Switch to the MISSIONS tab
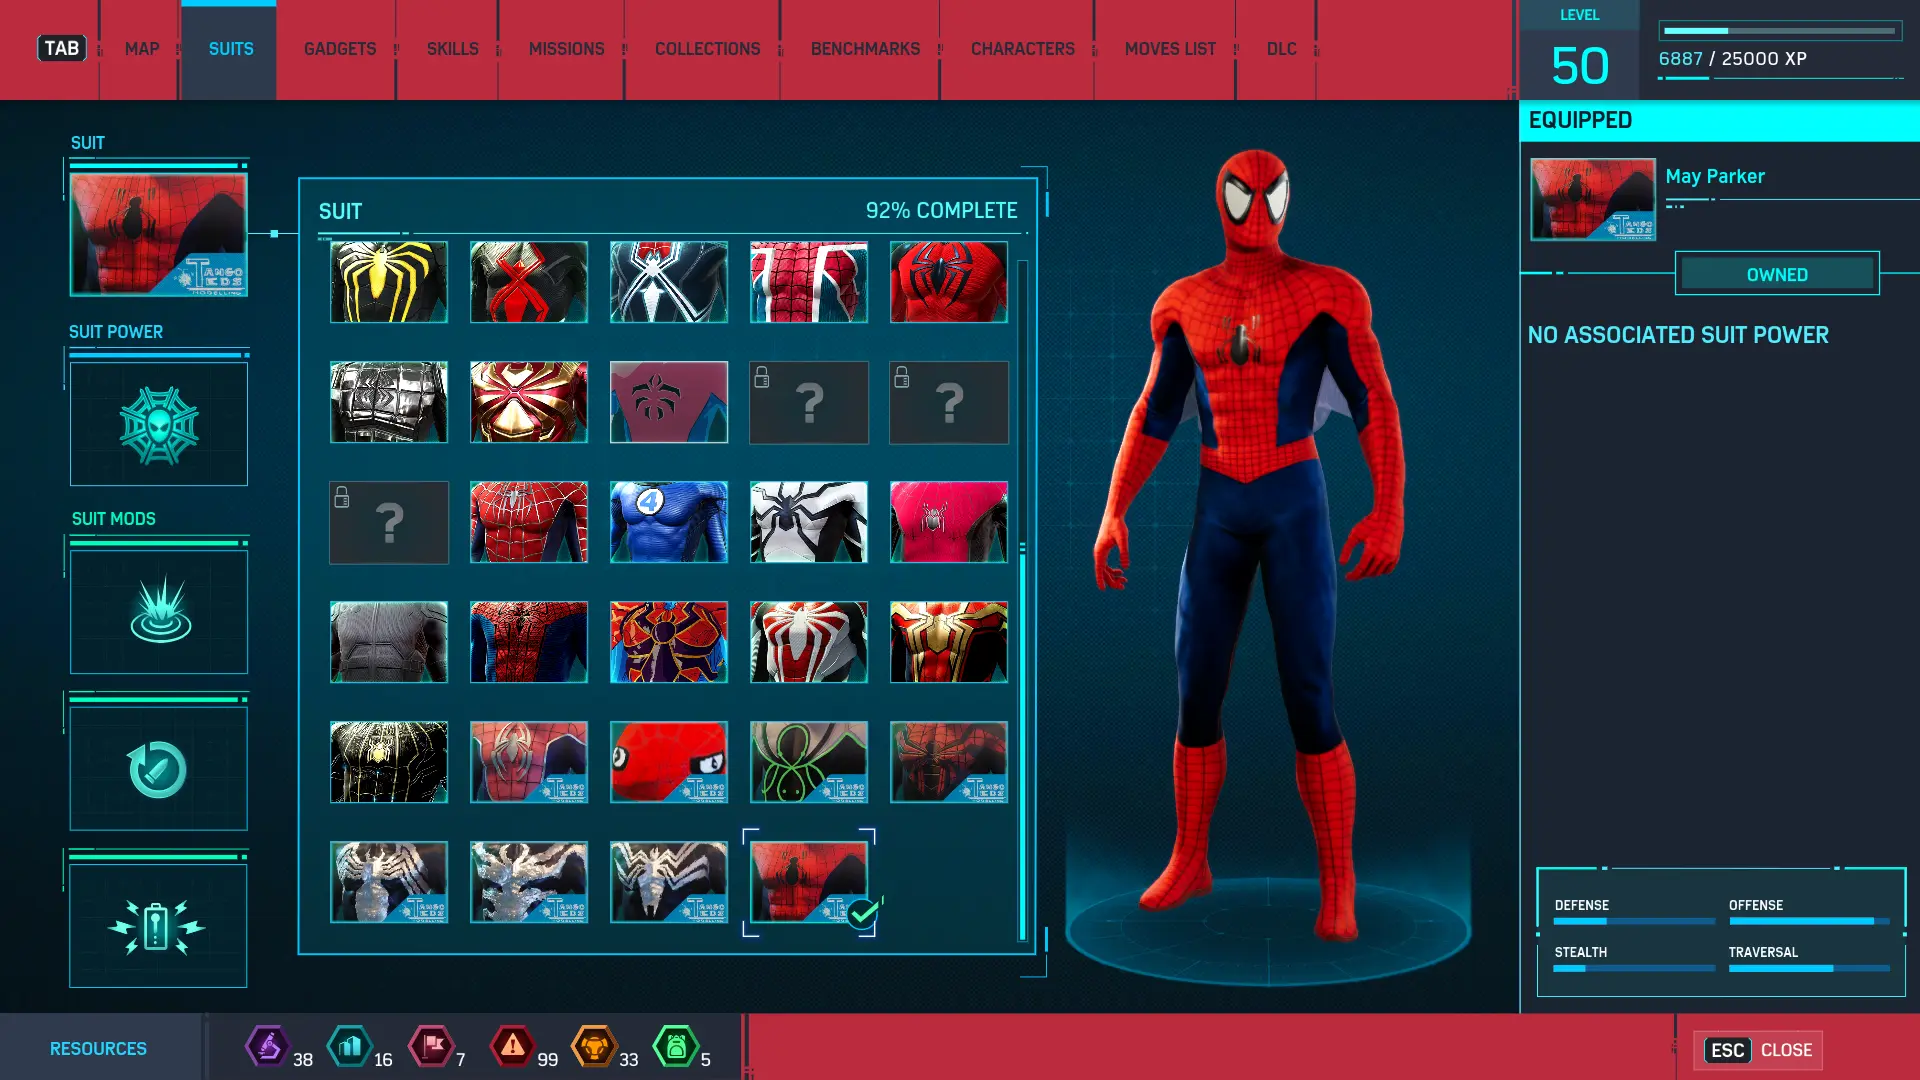This screenshot has height=1080, width=1920. pos(567,49)
